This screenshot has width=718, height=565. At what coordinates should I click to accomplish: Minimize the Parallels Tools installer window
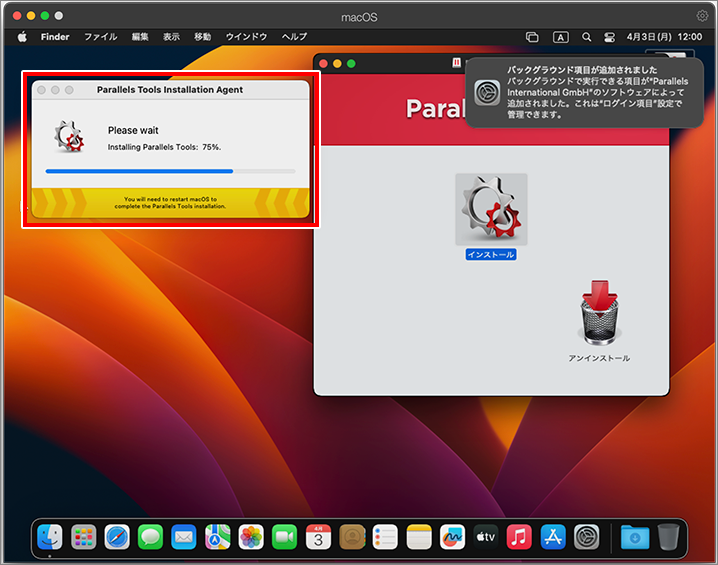(337, 64)
